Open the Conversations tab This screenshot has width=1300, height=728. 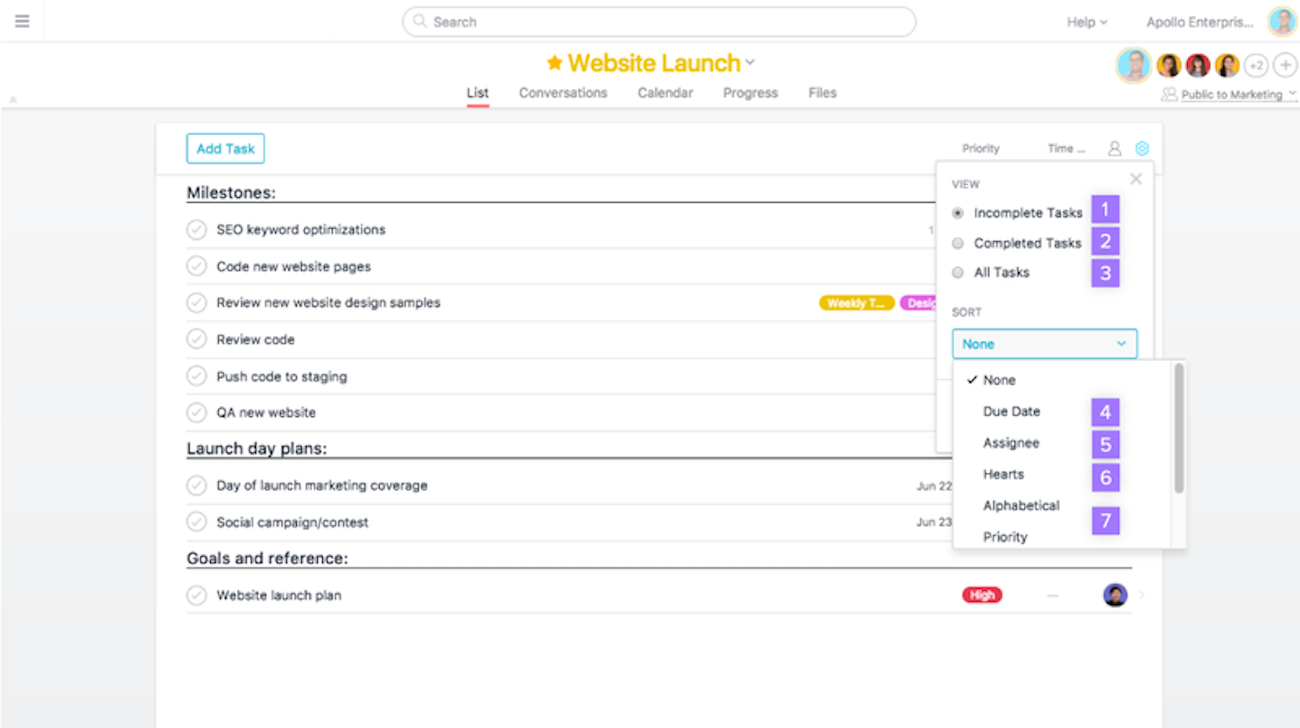(562, 92)
